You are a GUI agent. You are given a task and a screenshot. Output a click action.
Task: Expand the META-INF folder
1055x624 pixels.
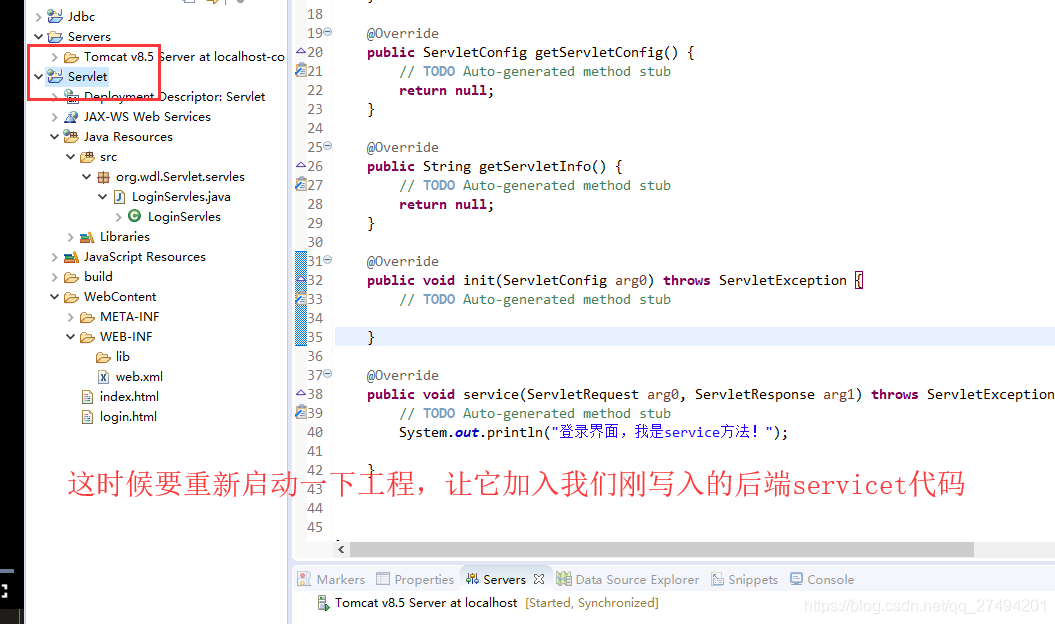click(x=71, y=317)
